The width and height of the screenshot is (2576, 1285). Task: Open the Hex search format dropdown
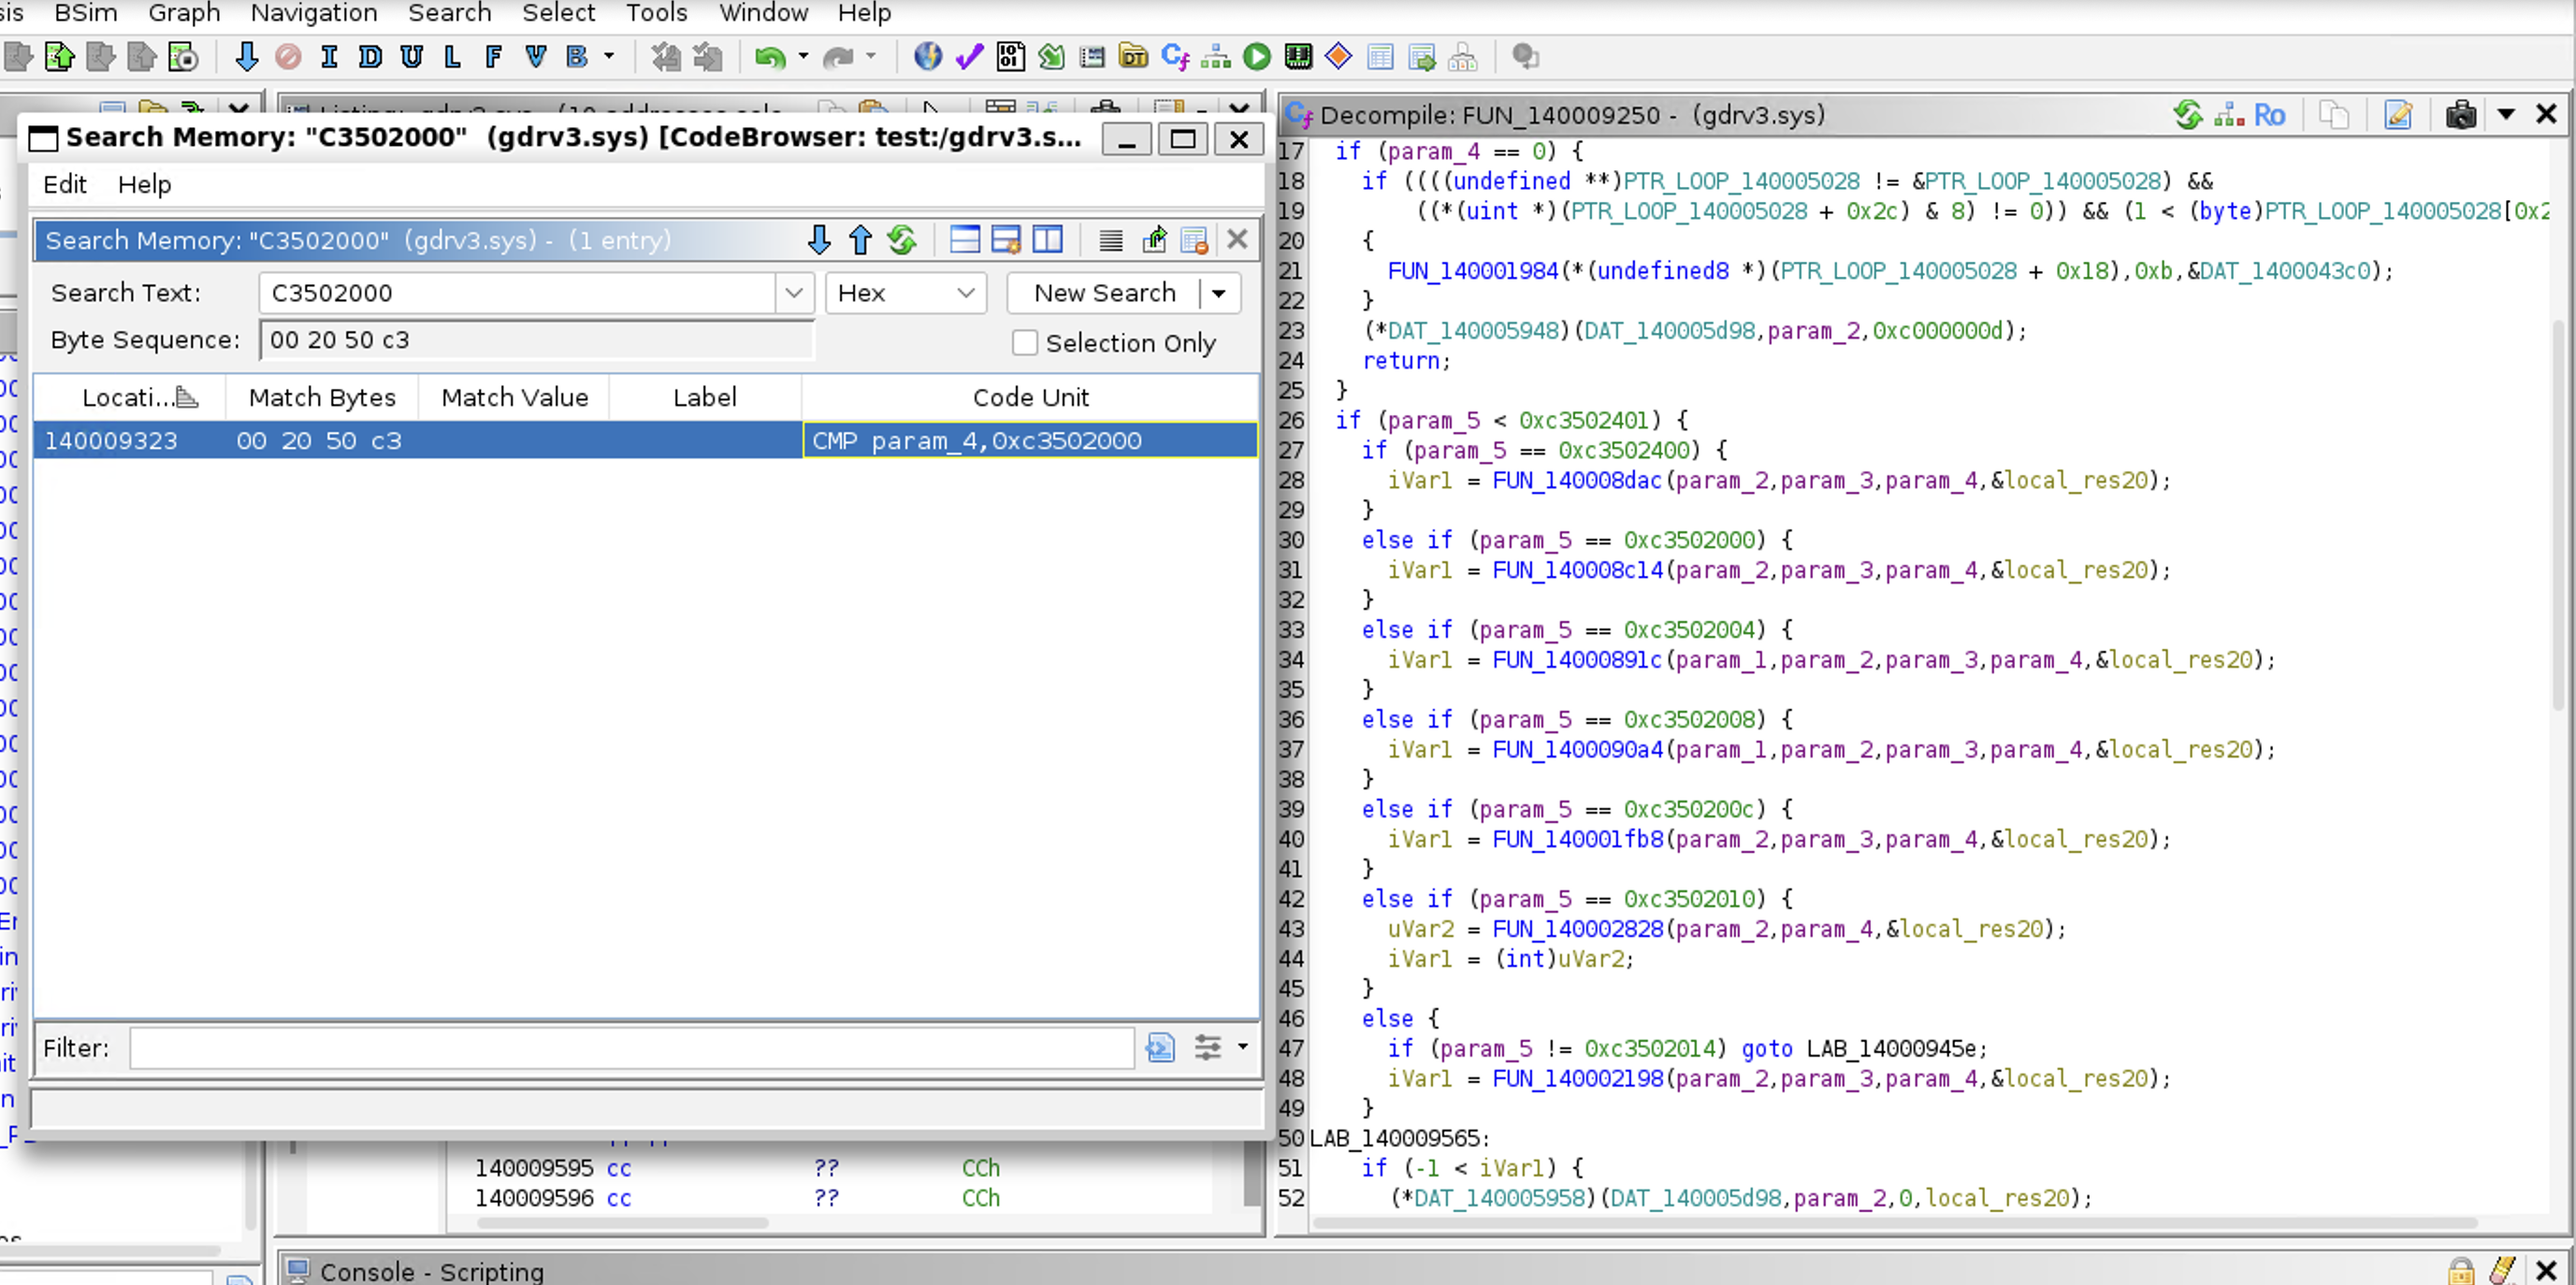[905, 293]
